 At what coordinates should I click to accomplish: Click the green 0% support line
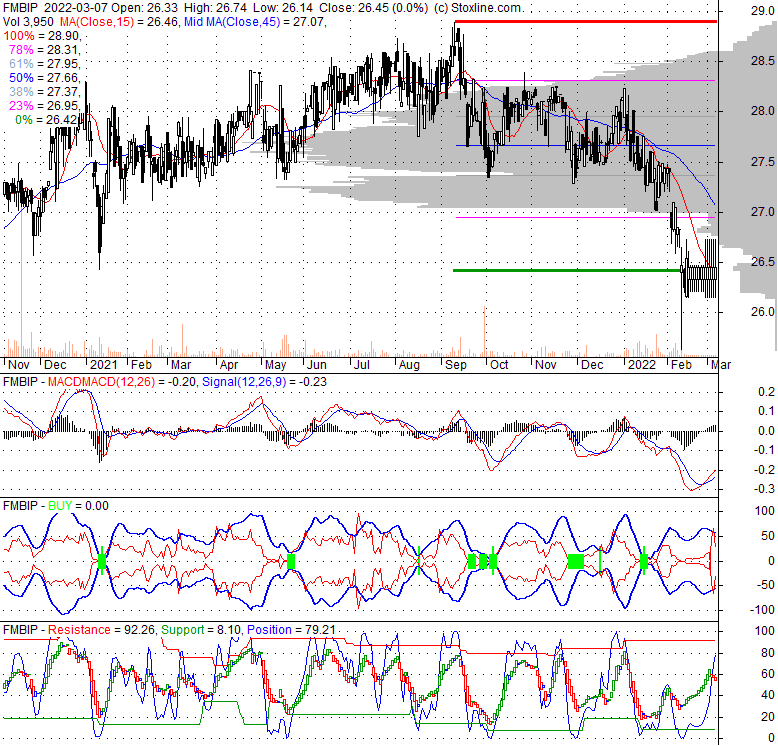point(567,270)
